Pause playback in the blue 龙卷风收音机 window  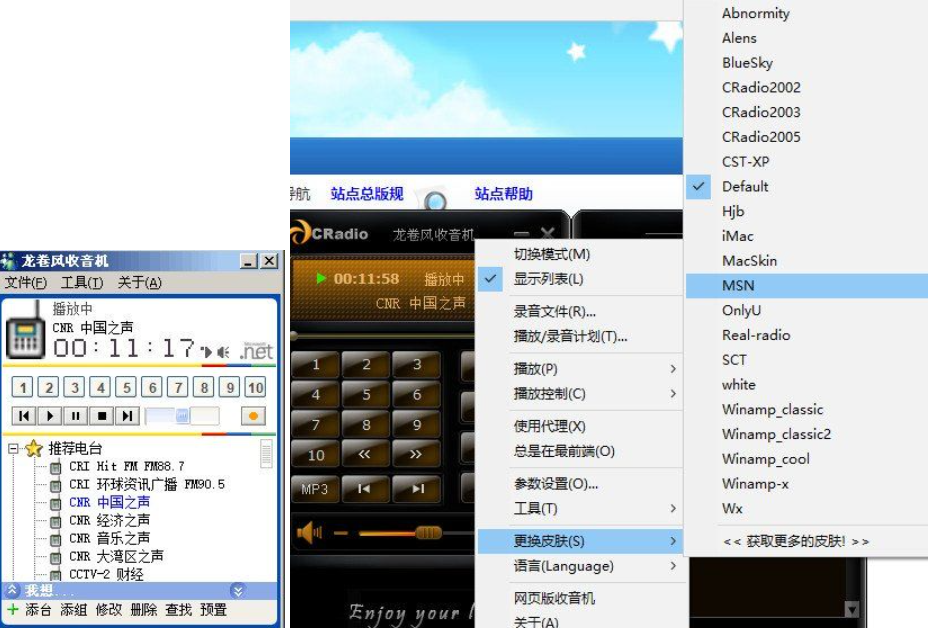tap(76, 415)
